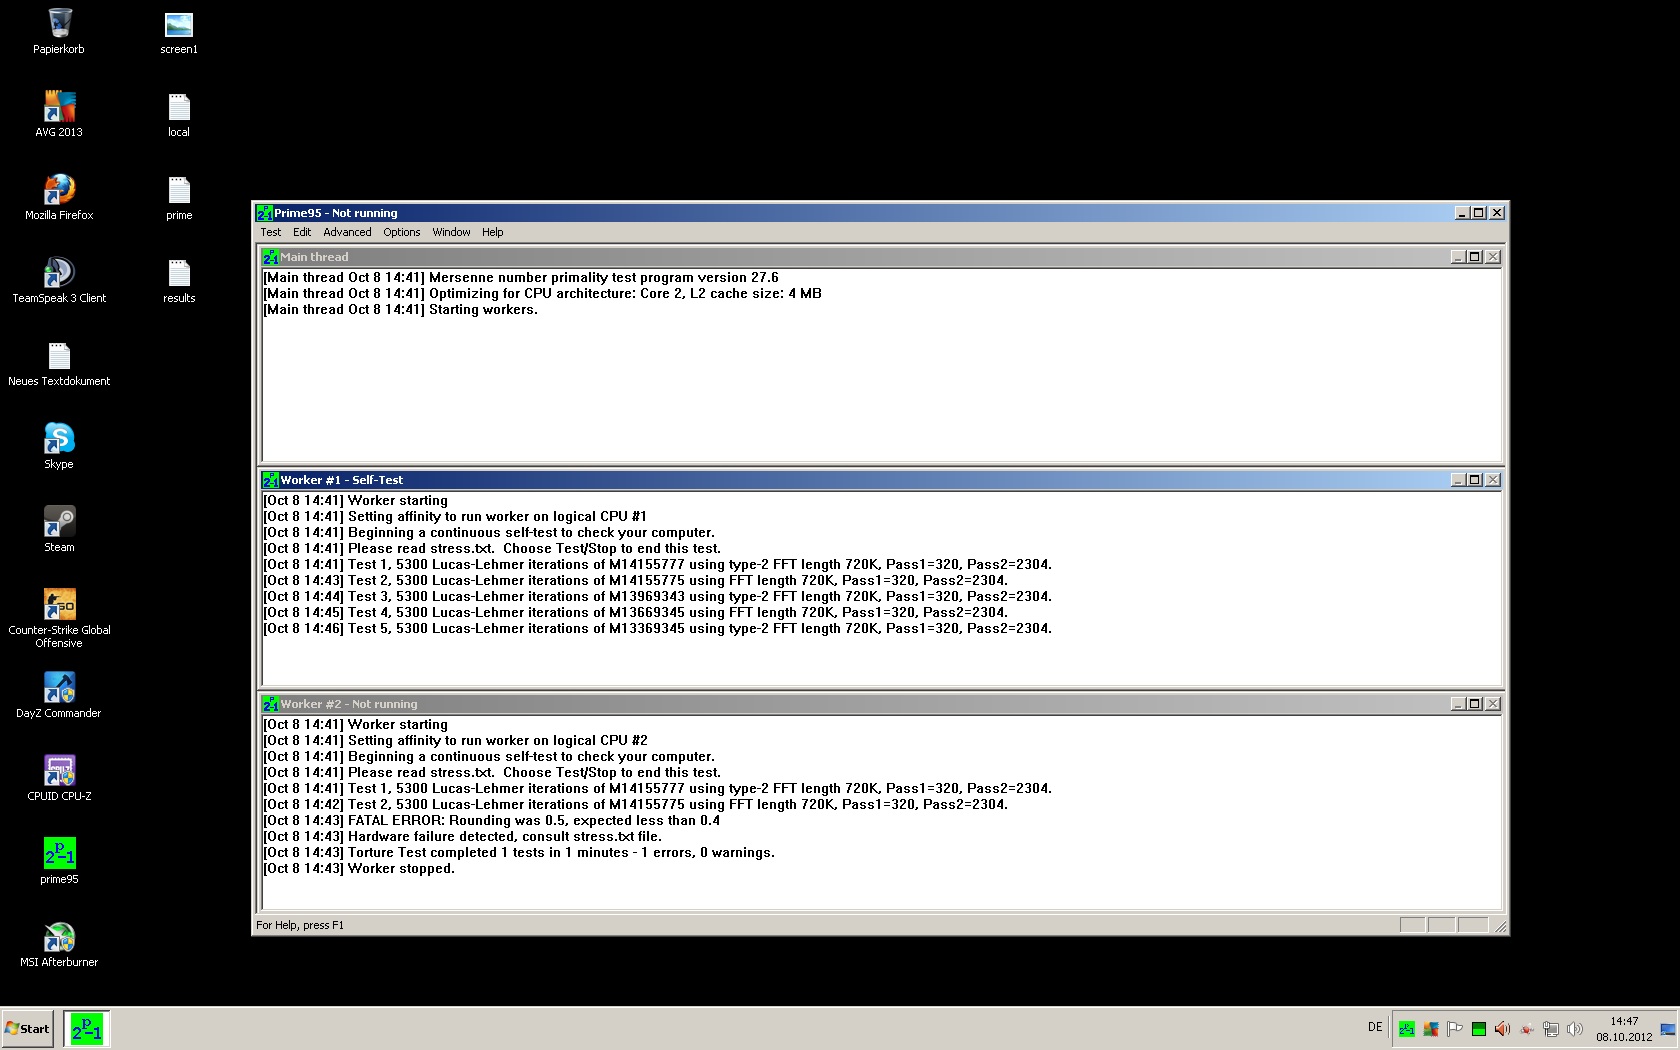This screenshot has width=1680, height=1050.
Task: Open the results text file icon
Action: click(179, 281)
